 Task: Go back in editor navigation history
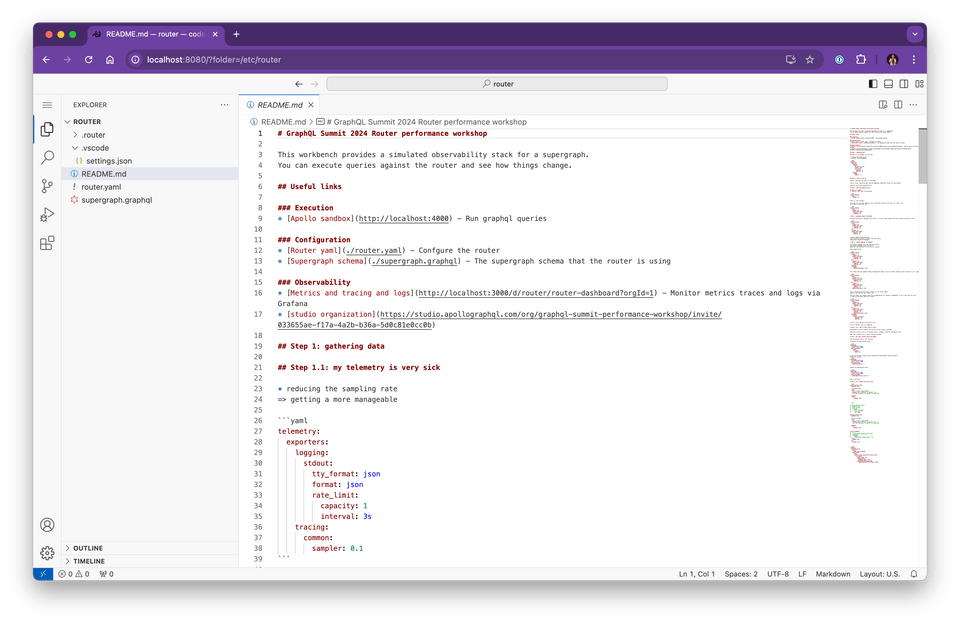(x=299, y=84)
